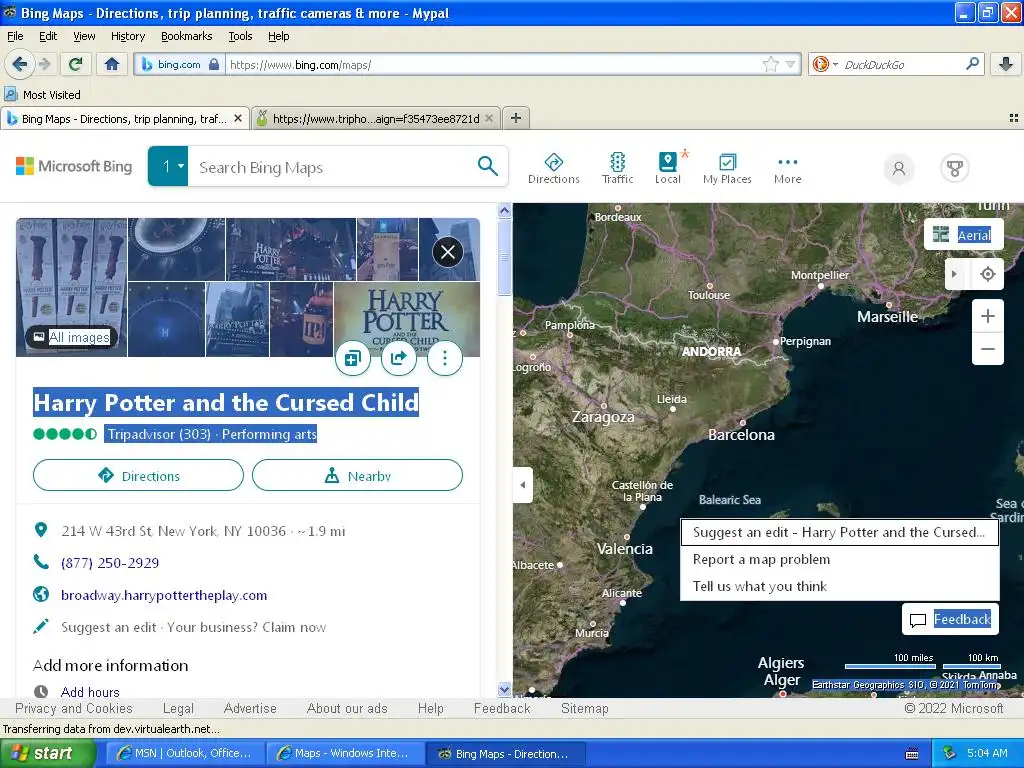This screenshot has width=1024, height=768.
Task: Open the Tools menu
Action: 240,36
